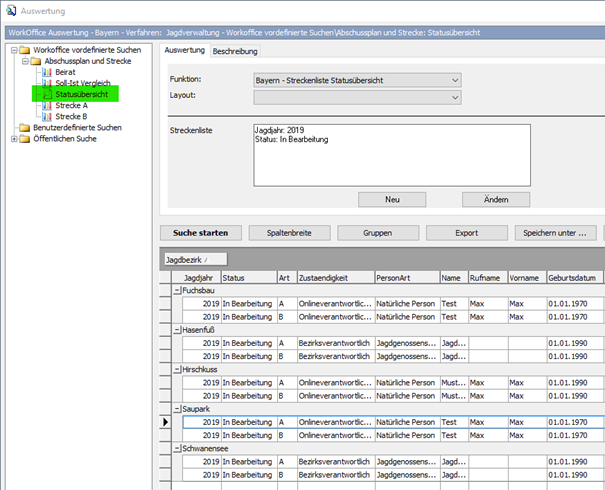Click the Öffentlichen Suche folder icon

tap(25, 139)
